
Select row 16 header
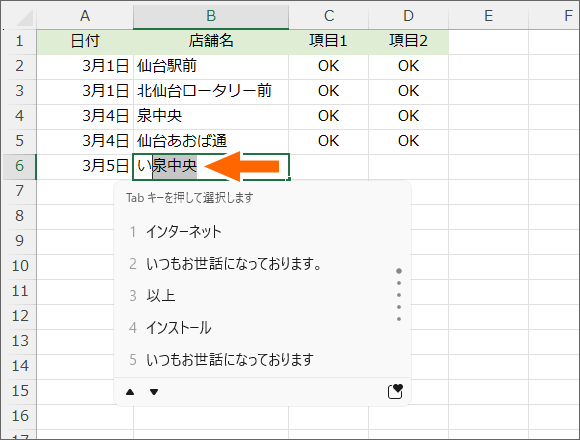tap(20, 416)
